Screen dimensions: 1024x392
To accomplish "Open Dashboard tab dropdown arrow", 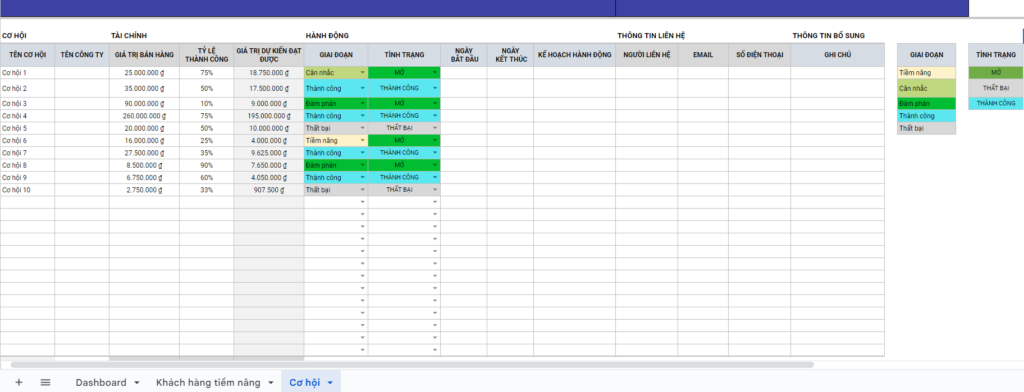I will (x=136, y=383).
